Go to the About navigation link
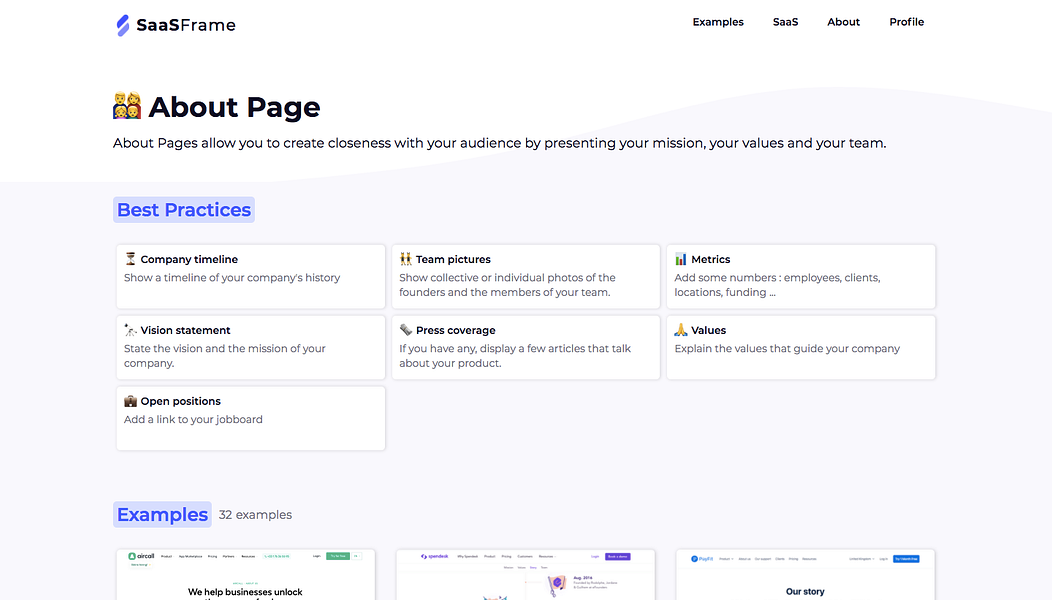The width and height of the screenshot is (1052, 600). [843, 22]
